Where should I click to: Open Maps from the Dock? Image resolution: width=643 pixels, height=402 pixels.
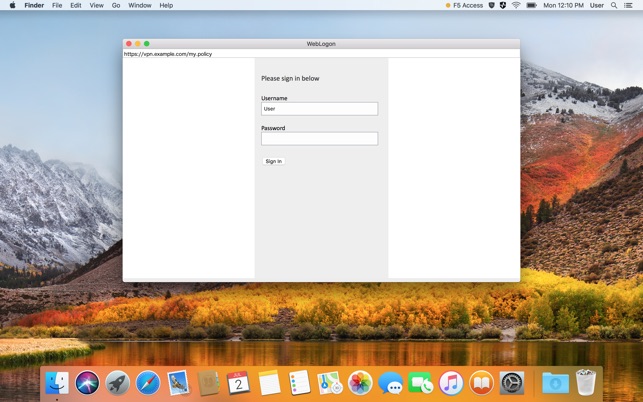330,383
